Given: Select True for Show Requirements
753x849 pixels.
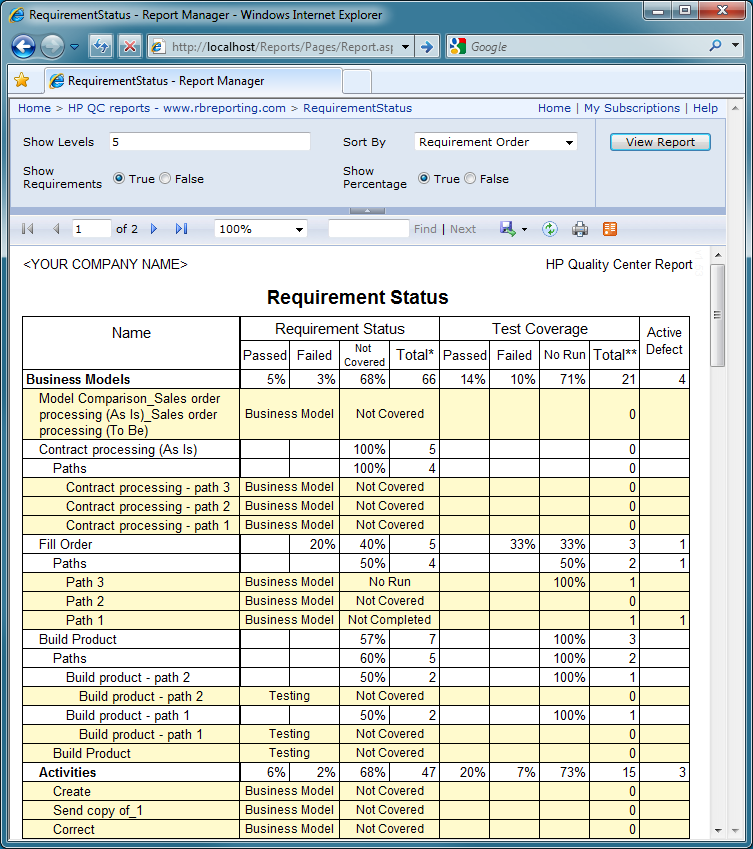Looking at the screenshot, I should click(119, 178).
